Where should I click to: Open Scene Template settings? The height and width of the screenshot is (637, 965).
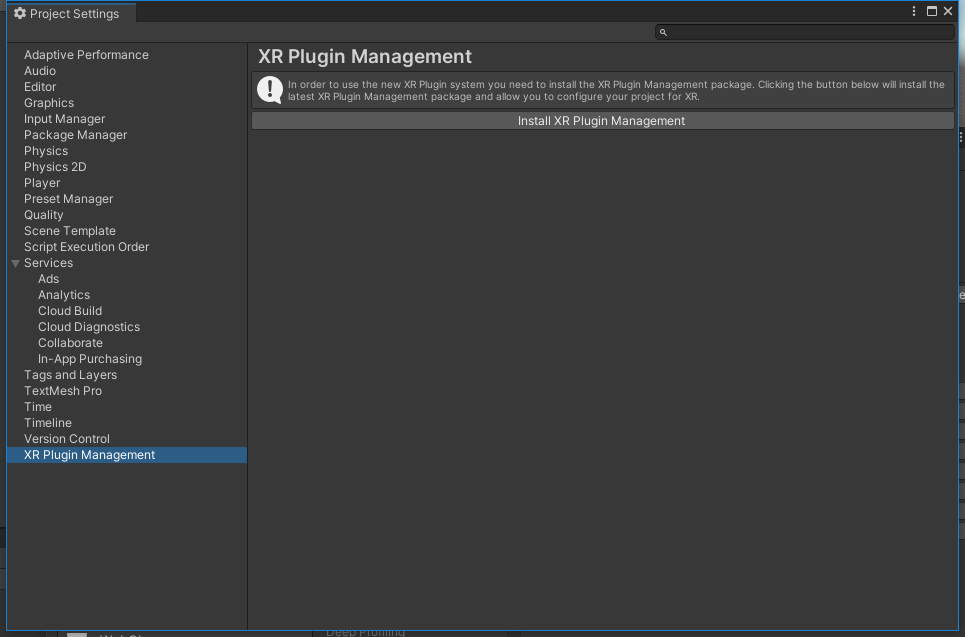[x=70, y=231]
